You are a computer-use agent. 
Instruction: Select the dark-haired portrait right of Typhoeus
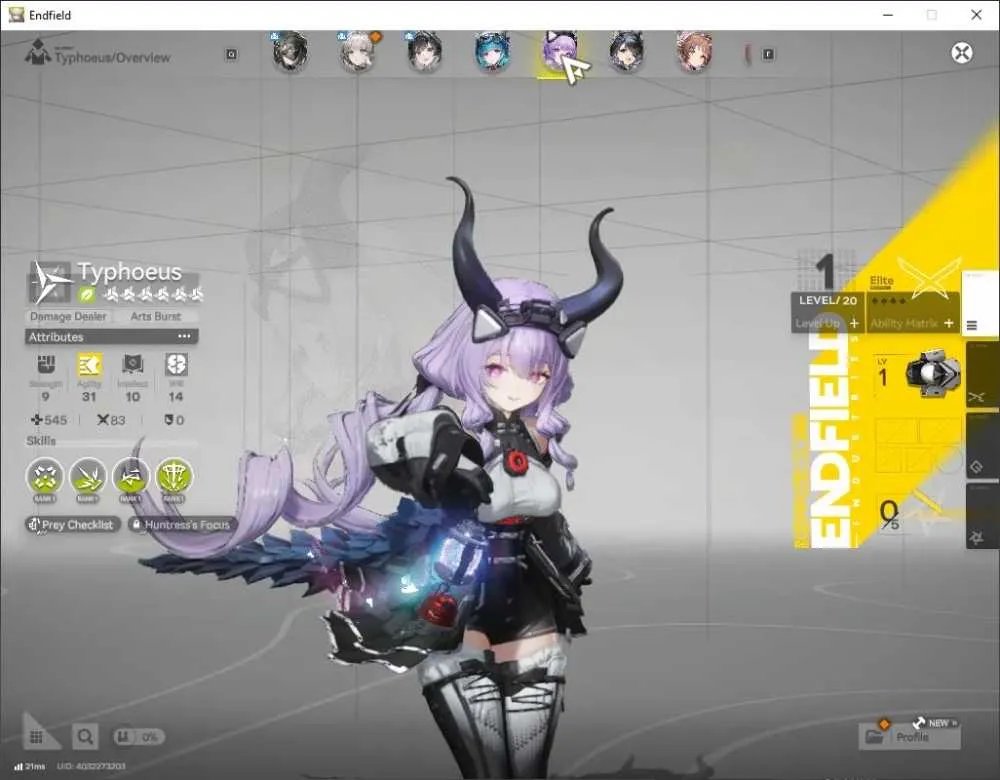(x=626, y=52)
